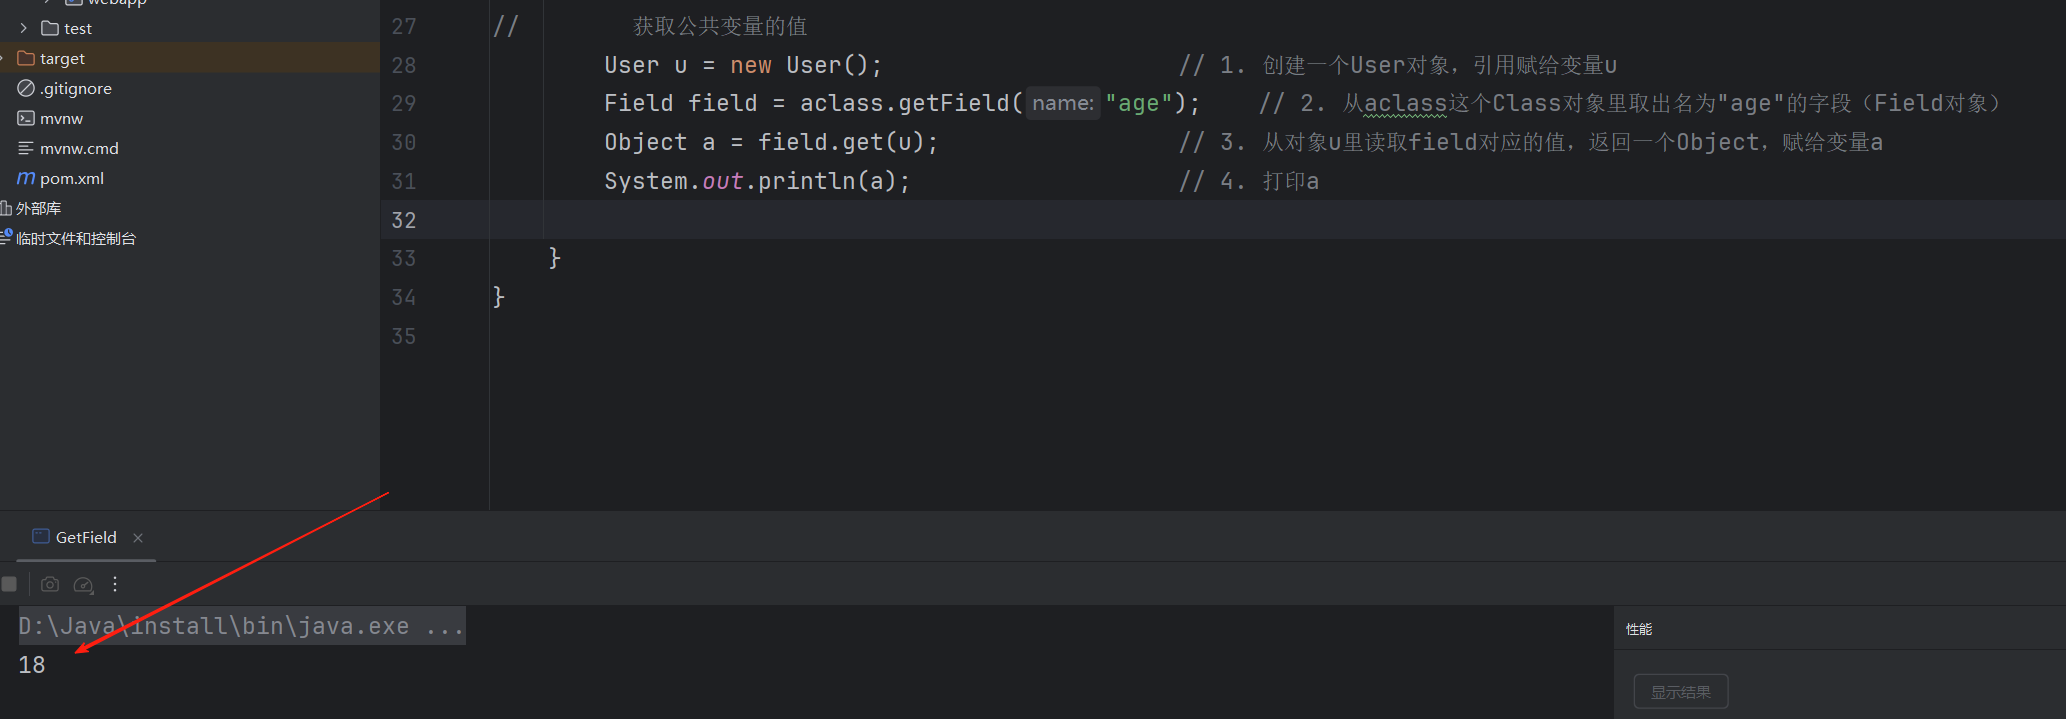Click the GetField run tab console icon
The width and height of the screenshot is (2066, 719).
click(x=41, y=536)
